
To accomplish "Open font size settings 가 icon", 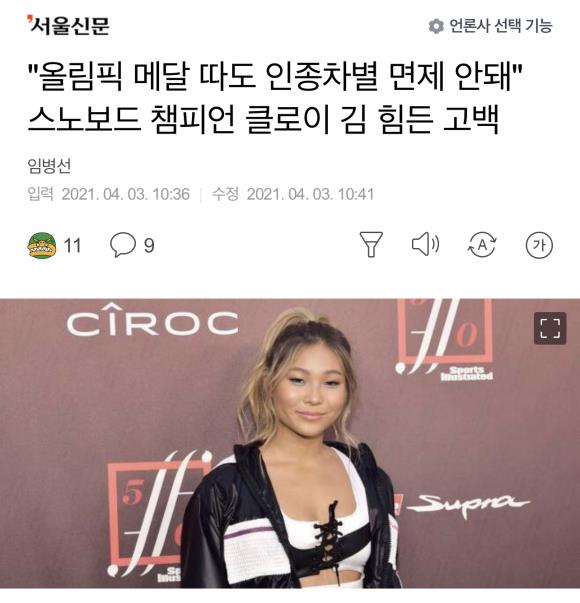I will coord(539,245).
